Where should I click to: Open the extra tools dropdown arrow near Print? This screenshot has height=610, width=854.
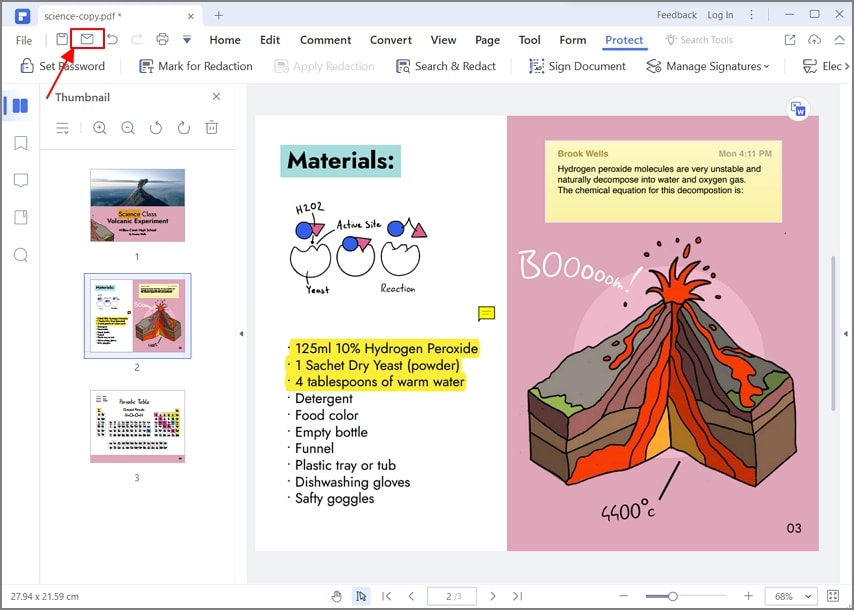click(x=186, y=38)
